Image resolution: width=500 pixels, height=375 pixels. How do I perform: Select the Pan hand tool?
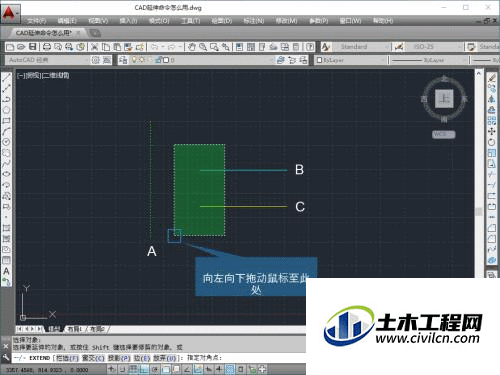191,47
